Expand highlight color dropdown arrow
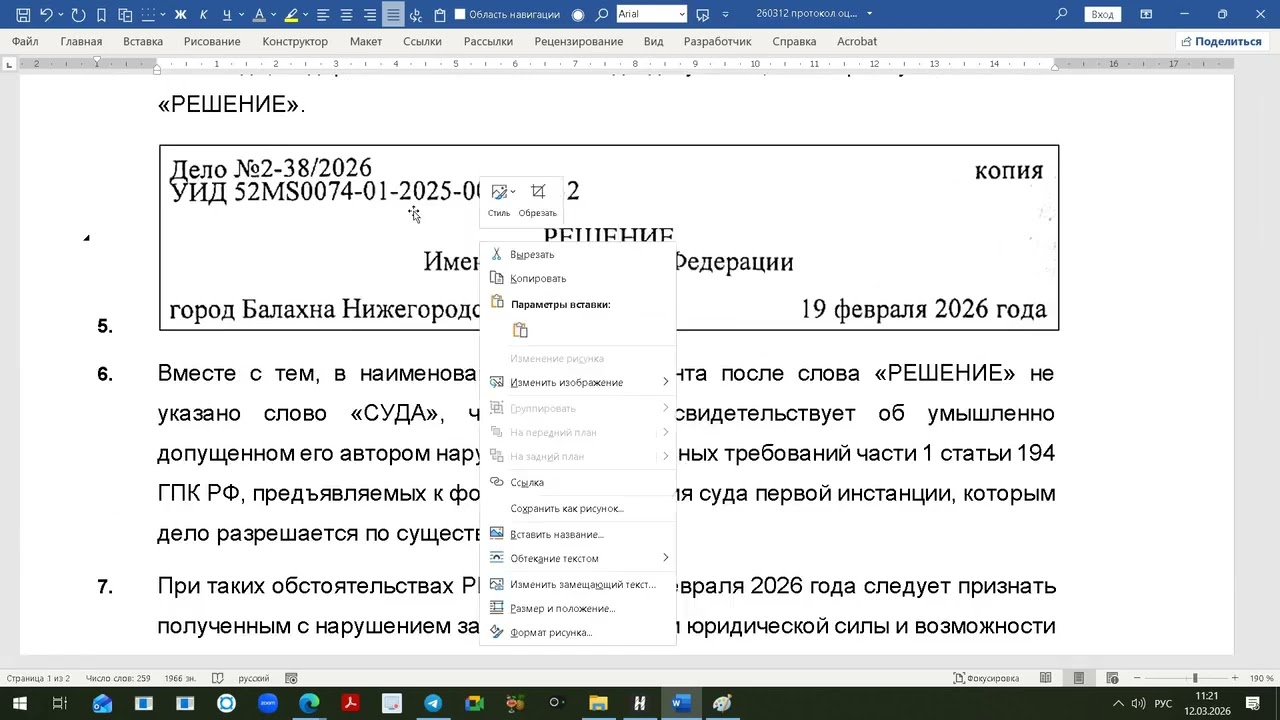The height and width of the screenshot is (720, 1280). coord(306,15)
